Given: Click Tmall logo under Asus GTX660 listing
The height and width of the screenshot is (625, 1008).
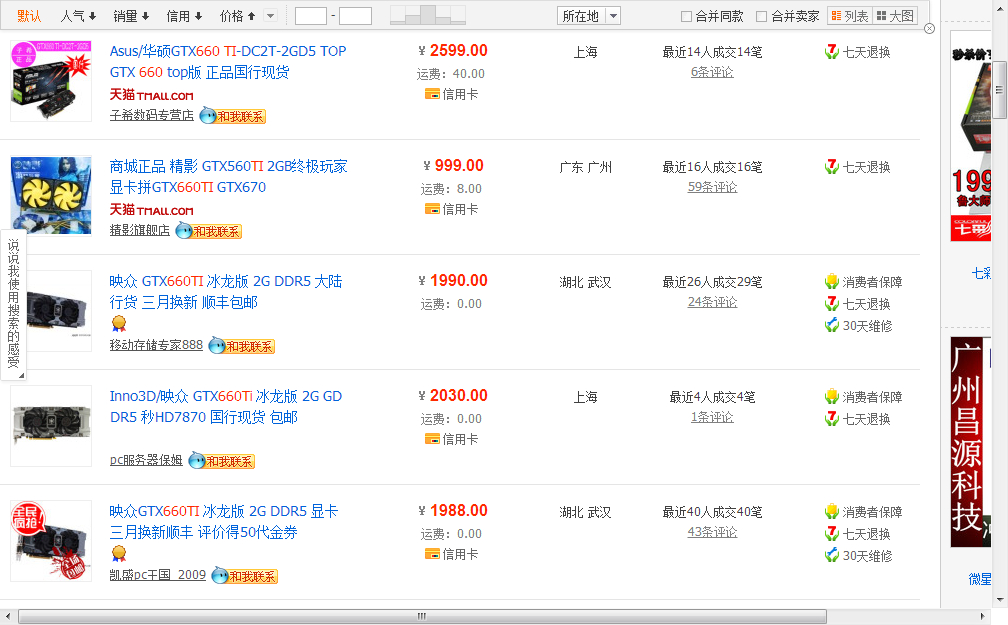Looking at the screenshot, I should pyautogui.click(x=151, y=95).
